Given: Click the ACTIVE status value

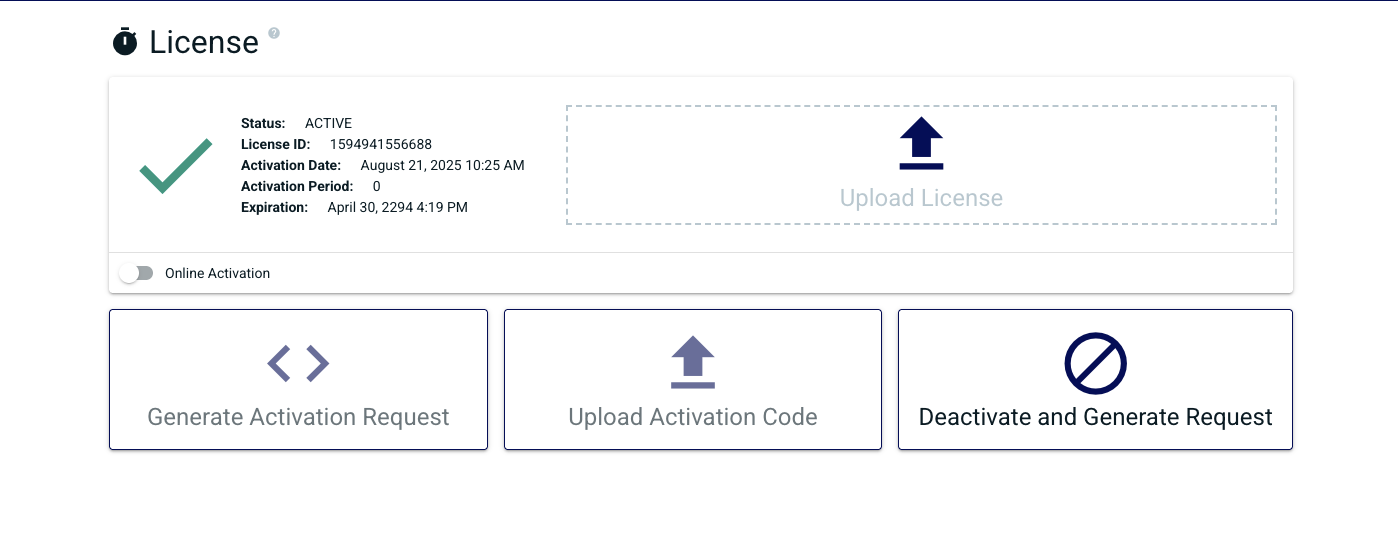Looking at the screenshot, I should 328,123.
